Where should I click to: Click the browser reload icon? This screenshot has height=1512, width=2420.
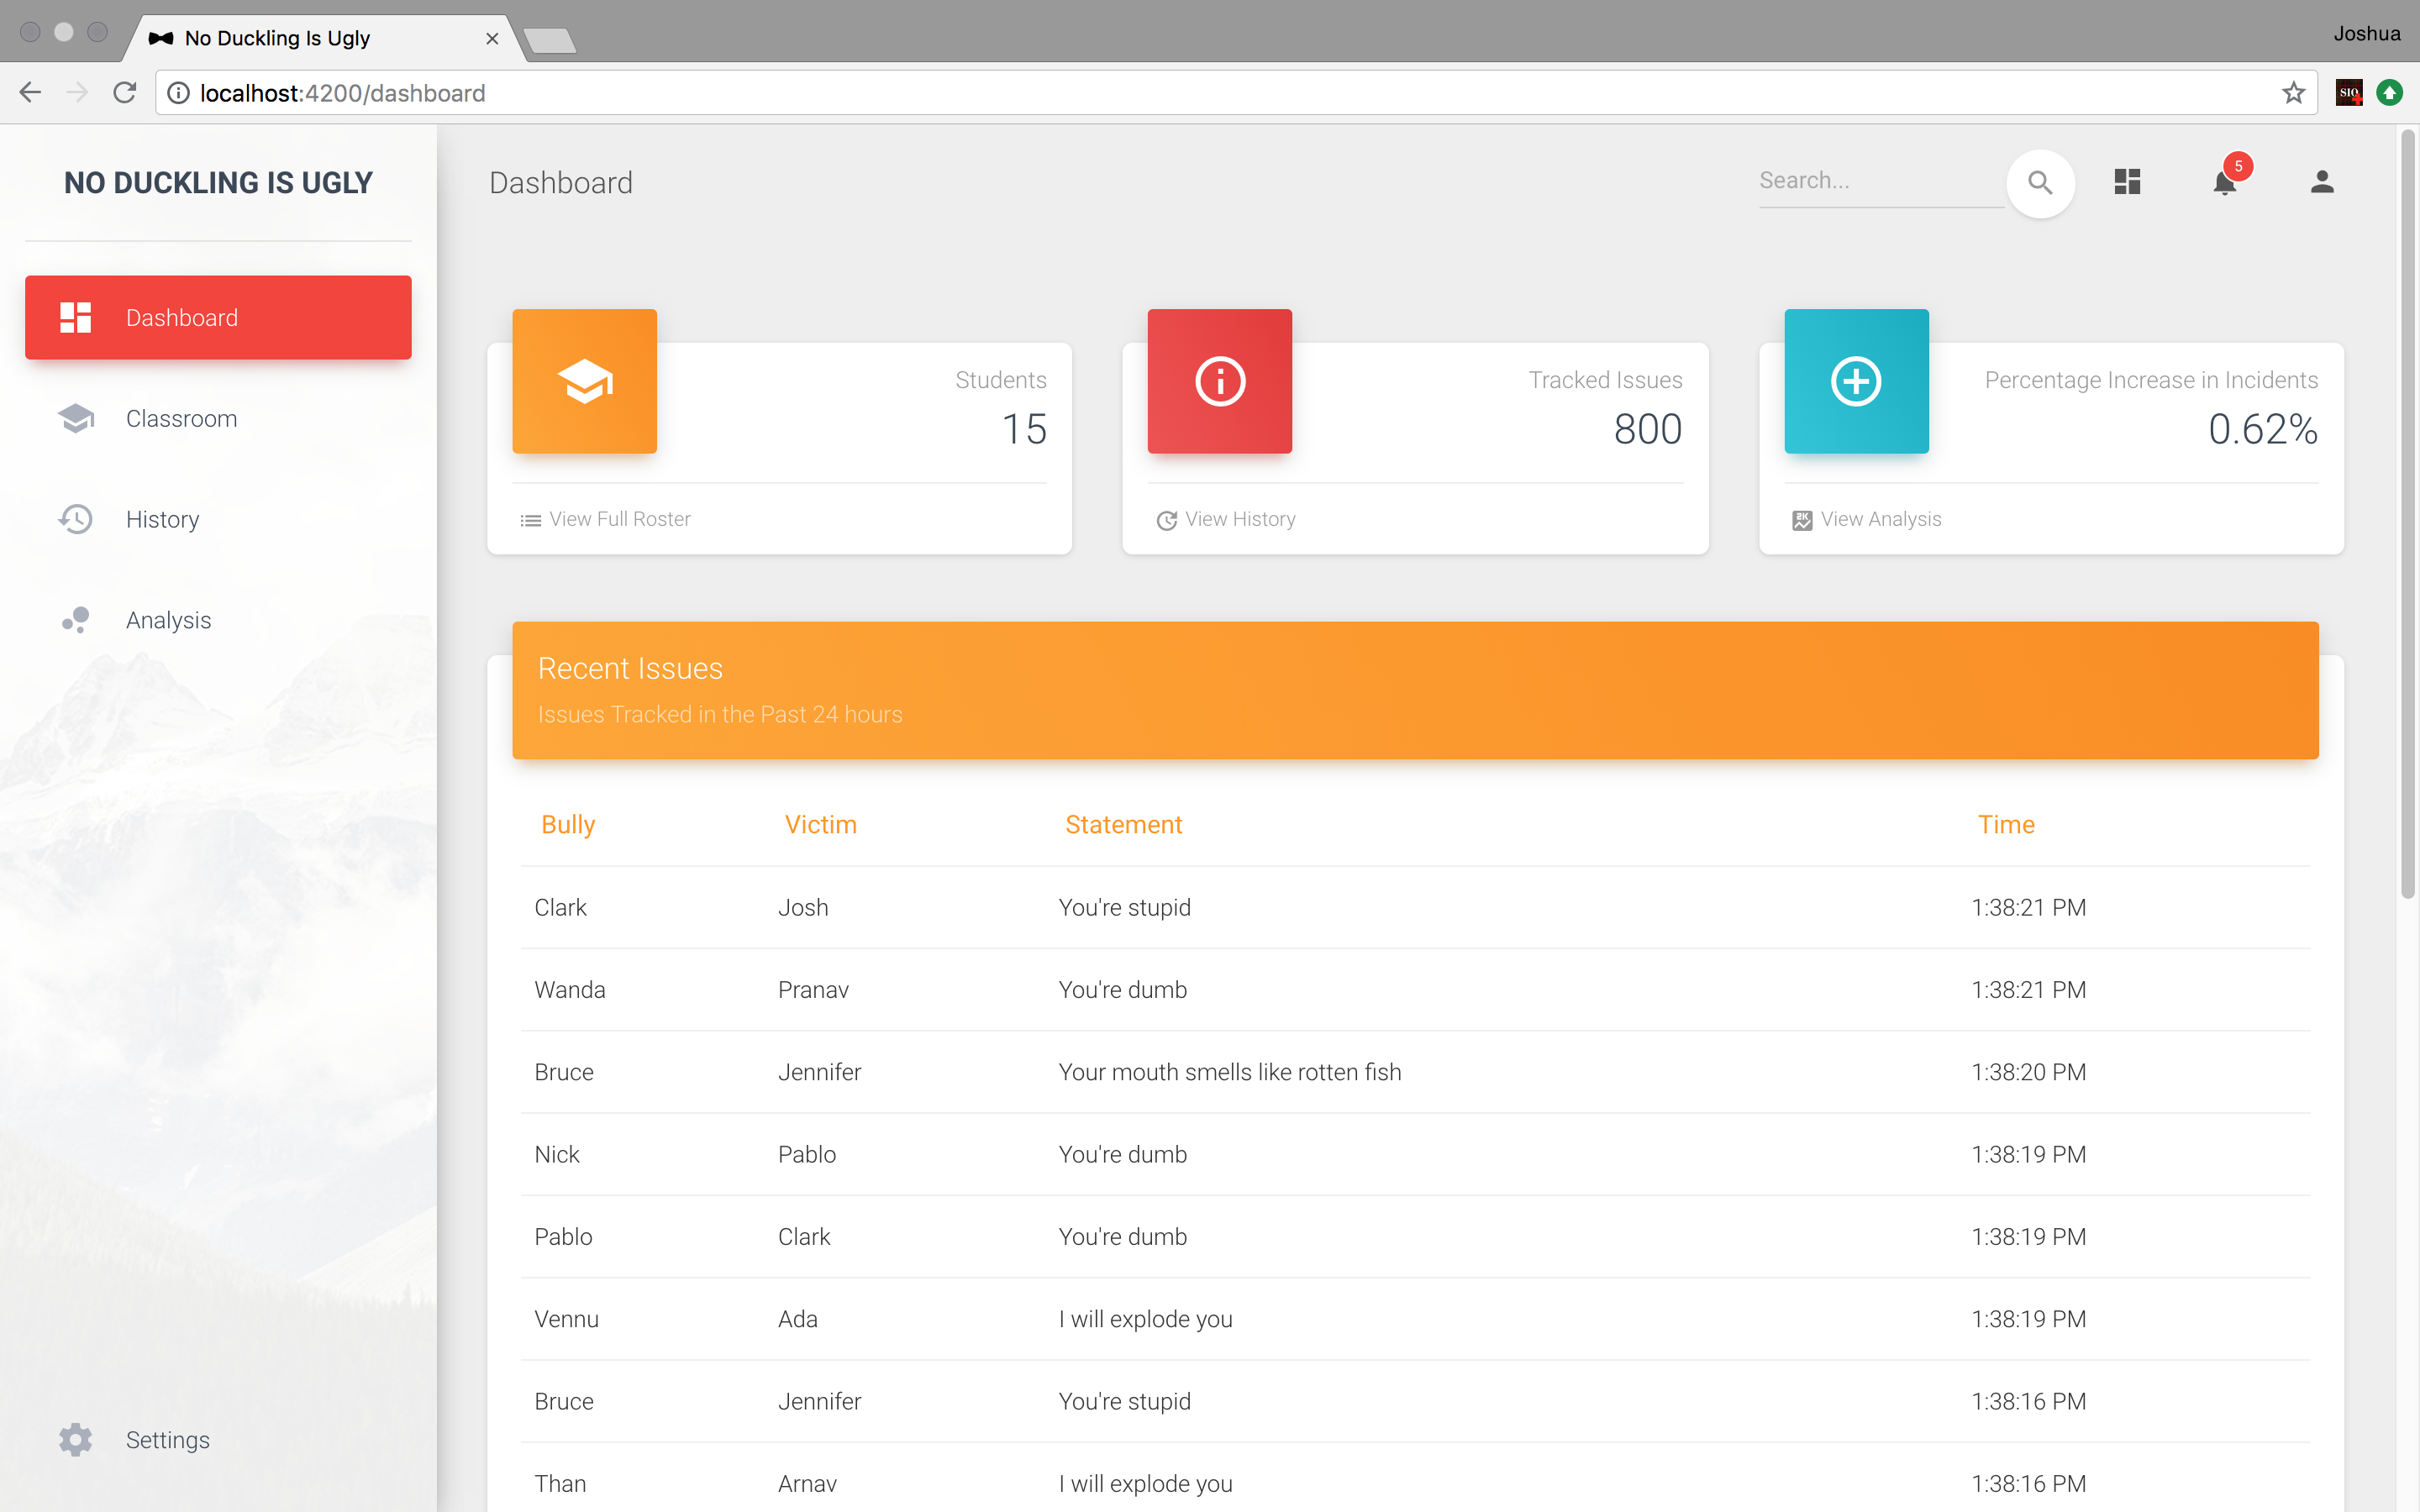coord(124,93)
